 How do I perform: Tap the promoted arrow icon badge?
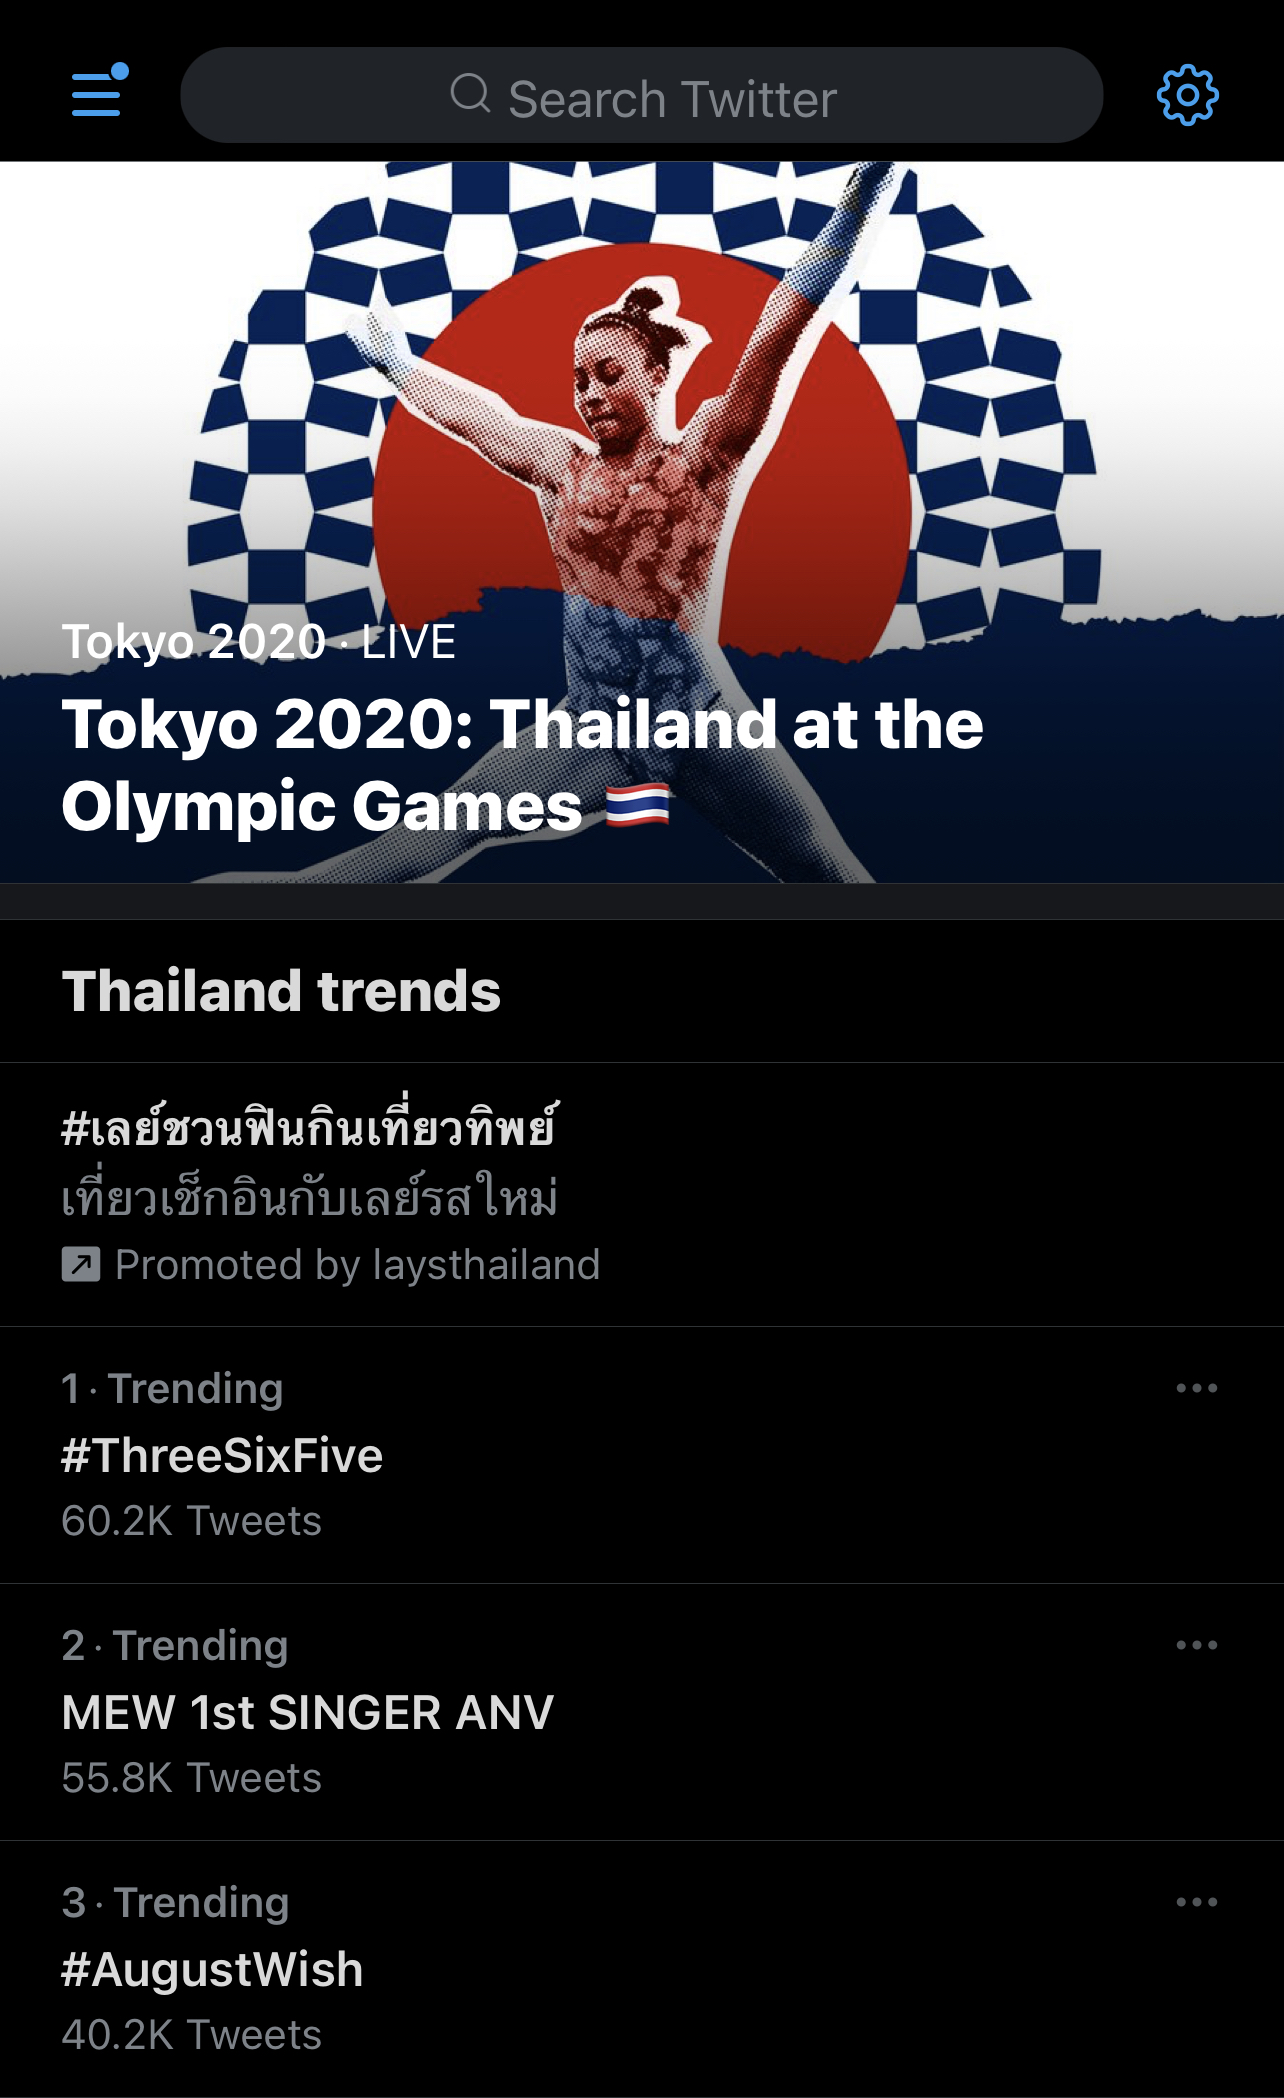tap(81, 1264)
